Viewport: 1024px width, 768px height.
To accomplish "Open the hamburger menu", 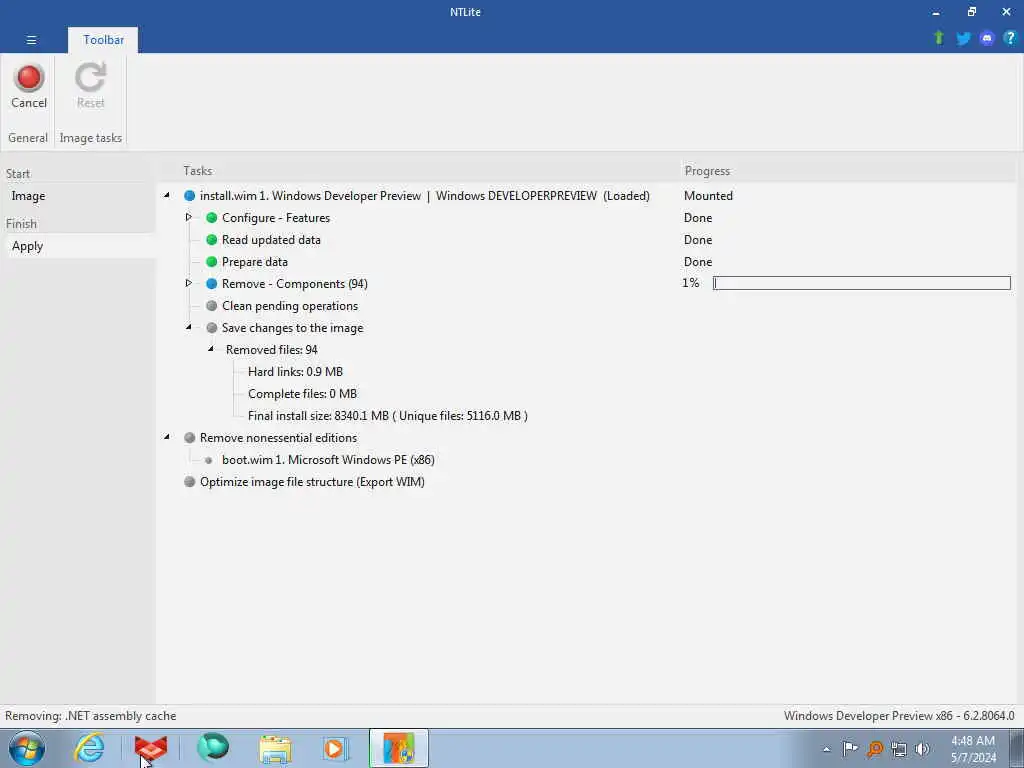I will [x=31, y=40].
